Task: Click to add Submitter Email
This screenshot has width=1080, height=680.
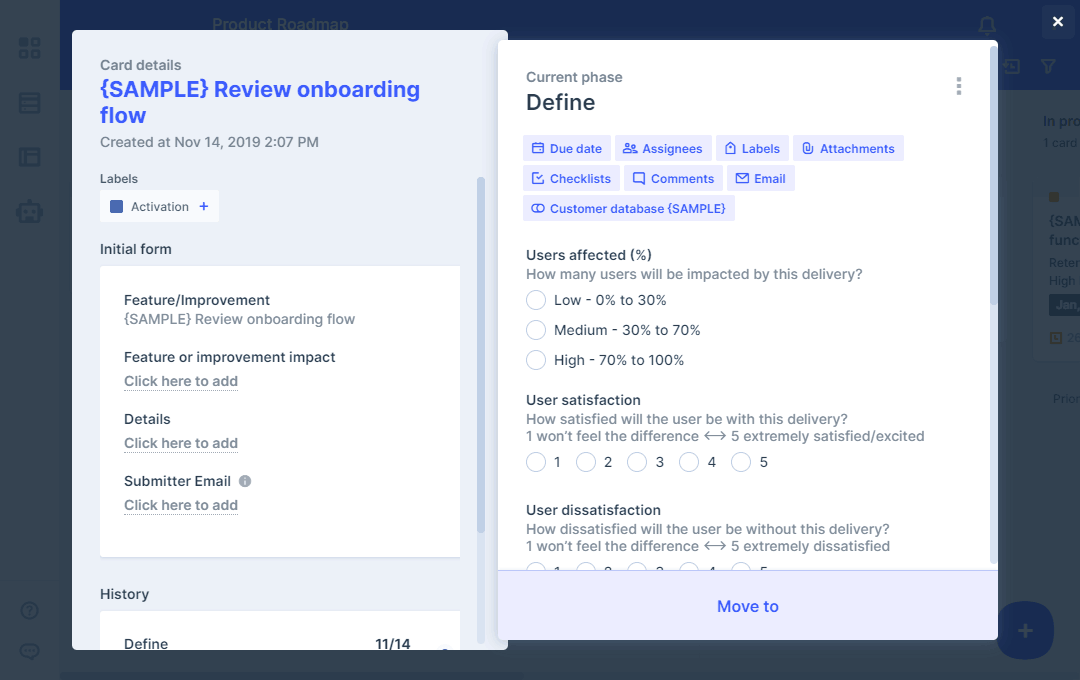Action: tap(181, 505)
